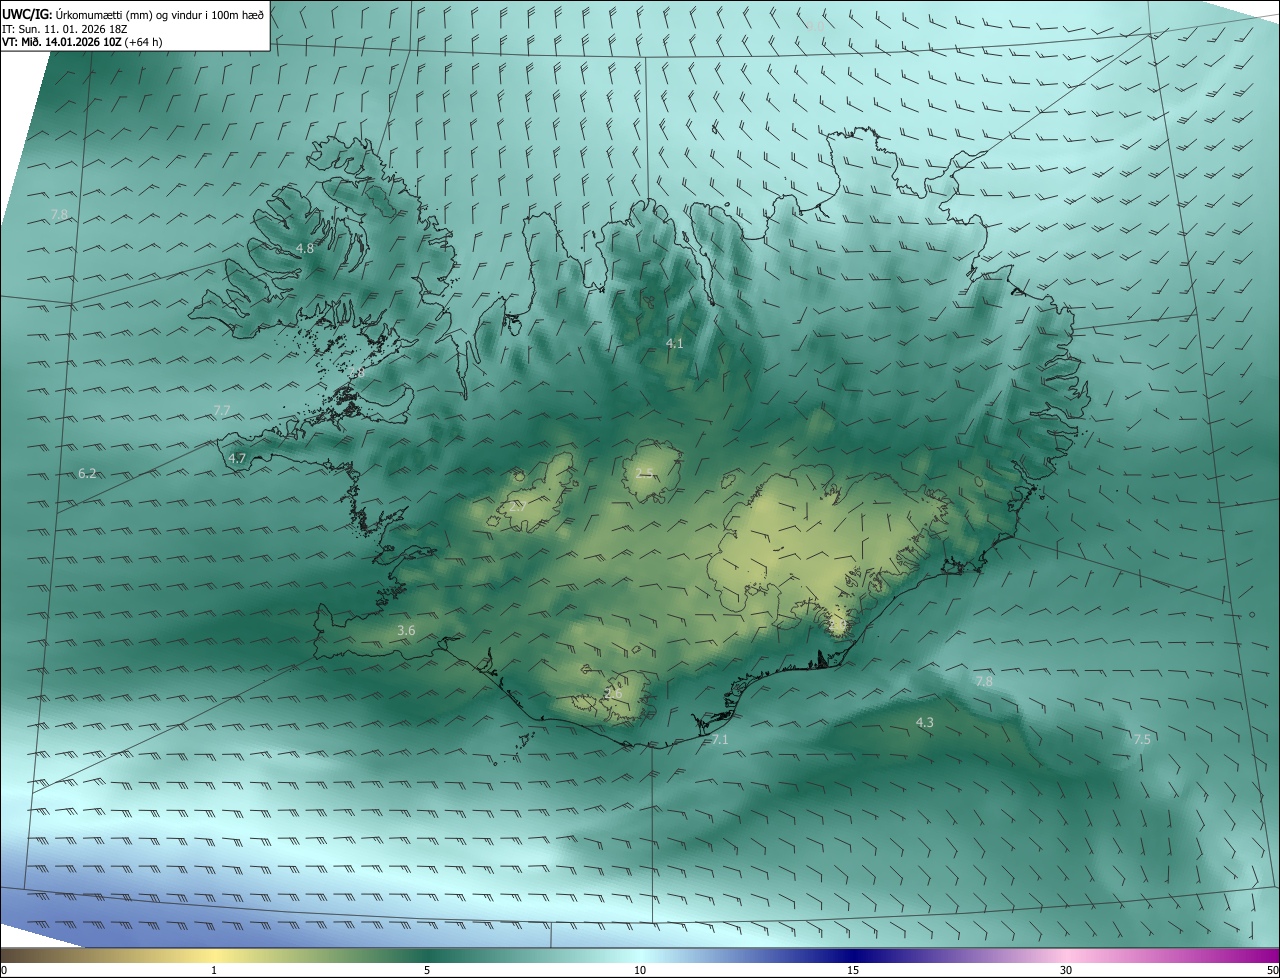
Task: Click the '0' tick label on the color scale
Action: (x=4, y=970)
